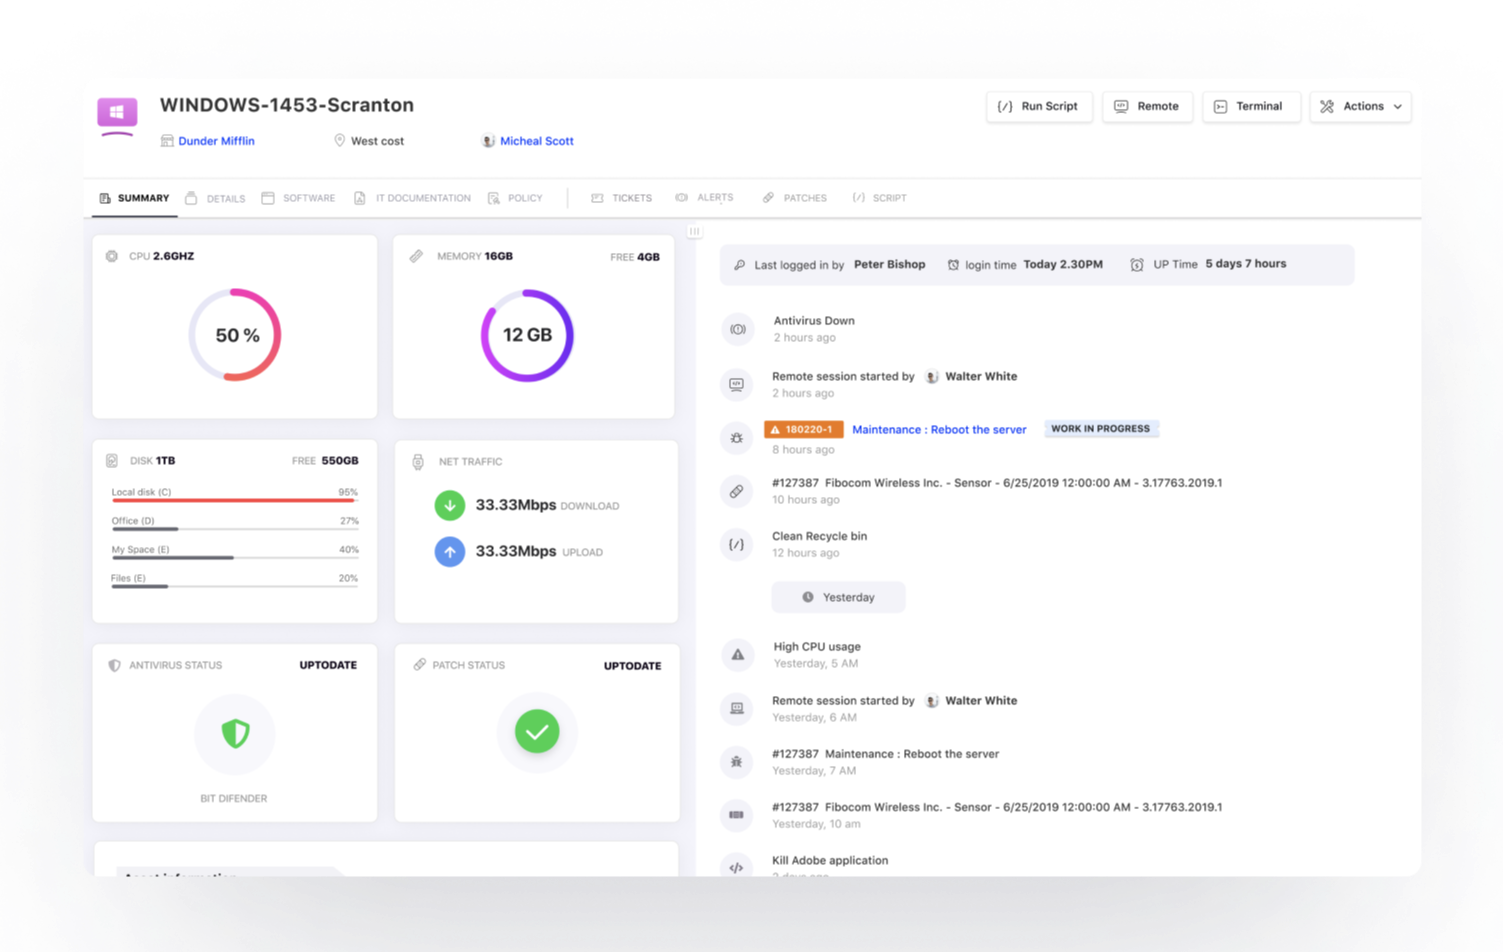The height and width of the screenshot is (952, 1503).
Task: Open the Actions dropdown menu
Action: tap(1360, 106)
